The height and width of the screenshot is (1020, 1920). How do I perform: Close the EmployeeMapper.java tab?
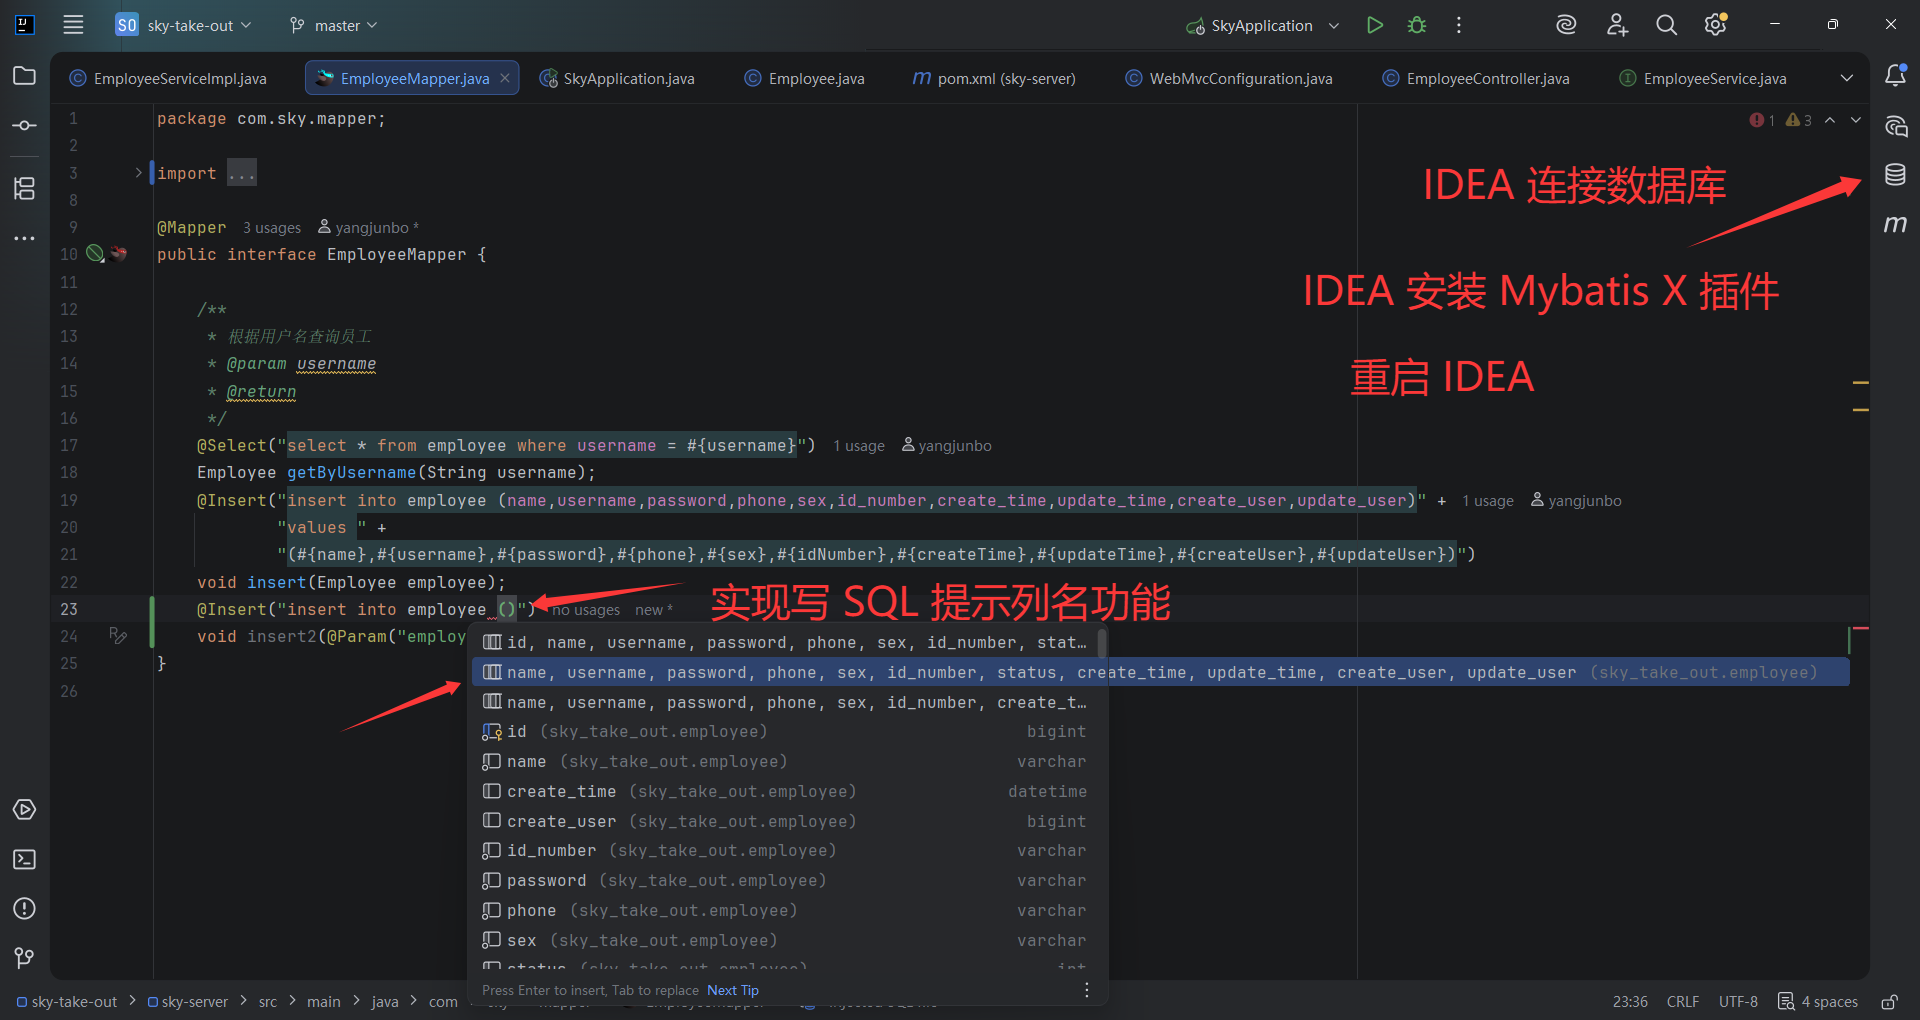pyautogui.click(x=505, y=78)
